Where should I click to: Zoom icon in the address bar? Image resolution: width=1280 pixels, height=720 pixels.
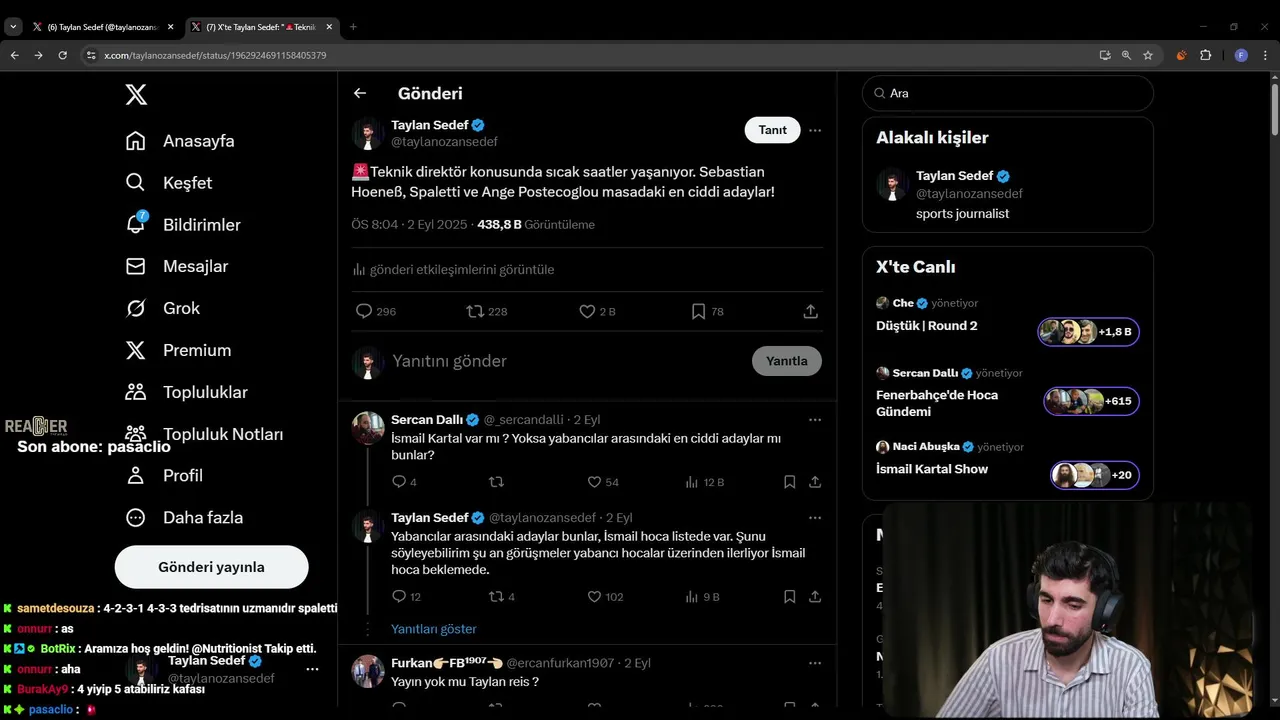[1126, 55]
